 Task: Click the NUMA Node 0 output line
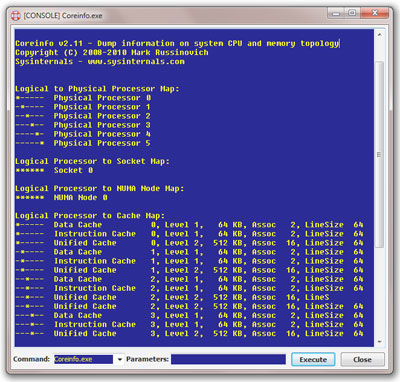point(62,198)
